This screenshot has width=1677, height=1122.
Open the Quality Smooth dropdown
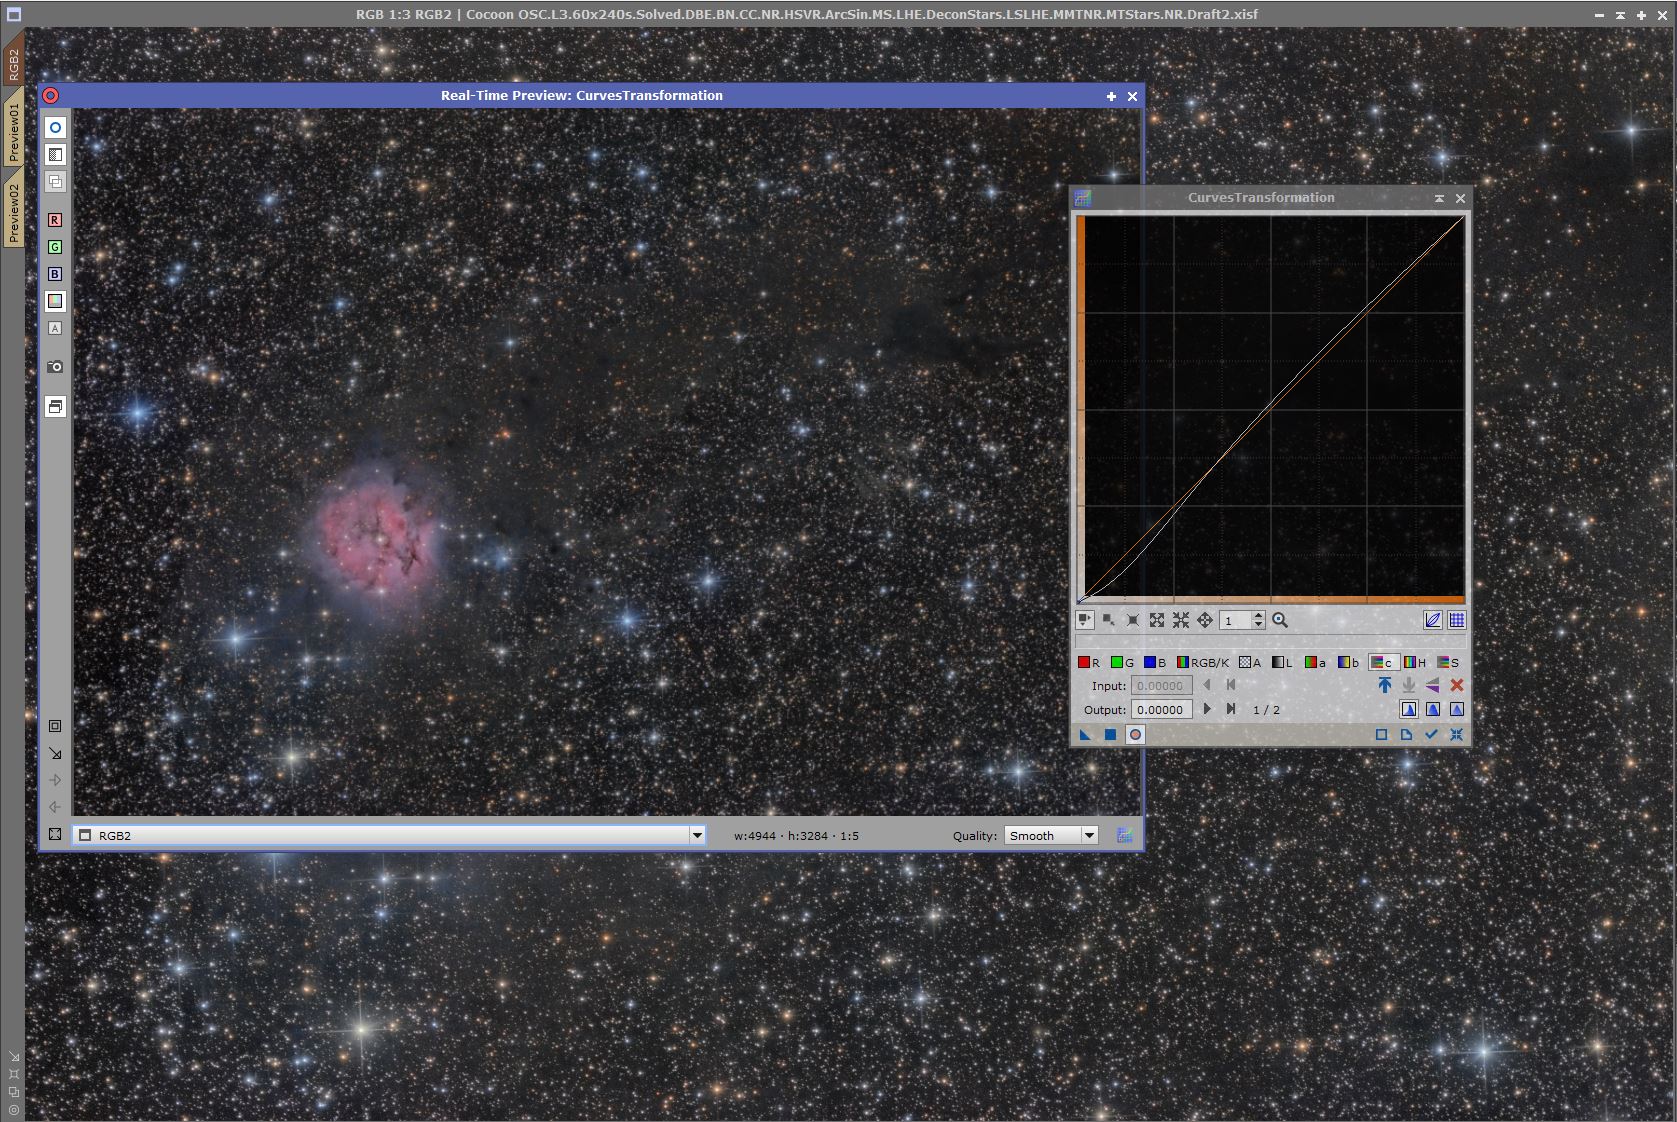tap(1089, 835)
